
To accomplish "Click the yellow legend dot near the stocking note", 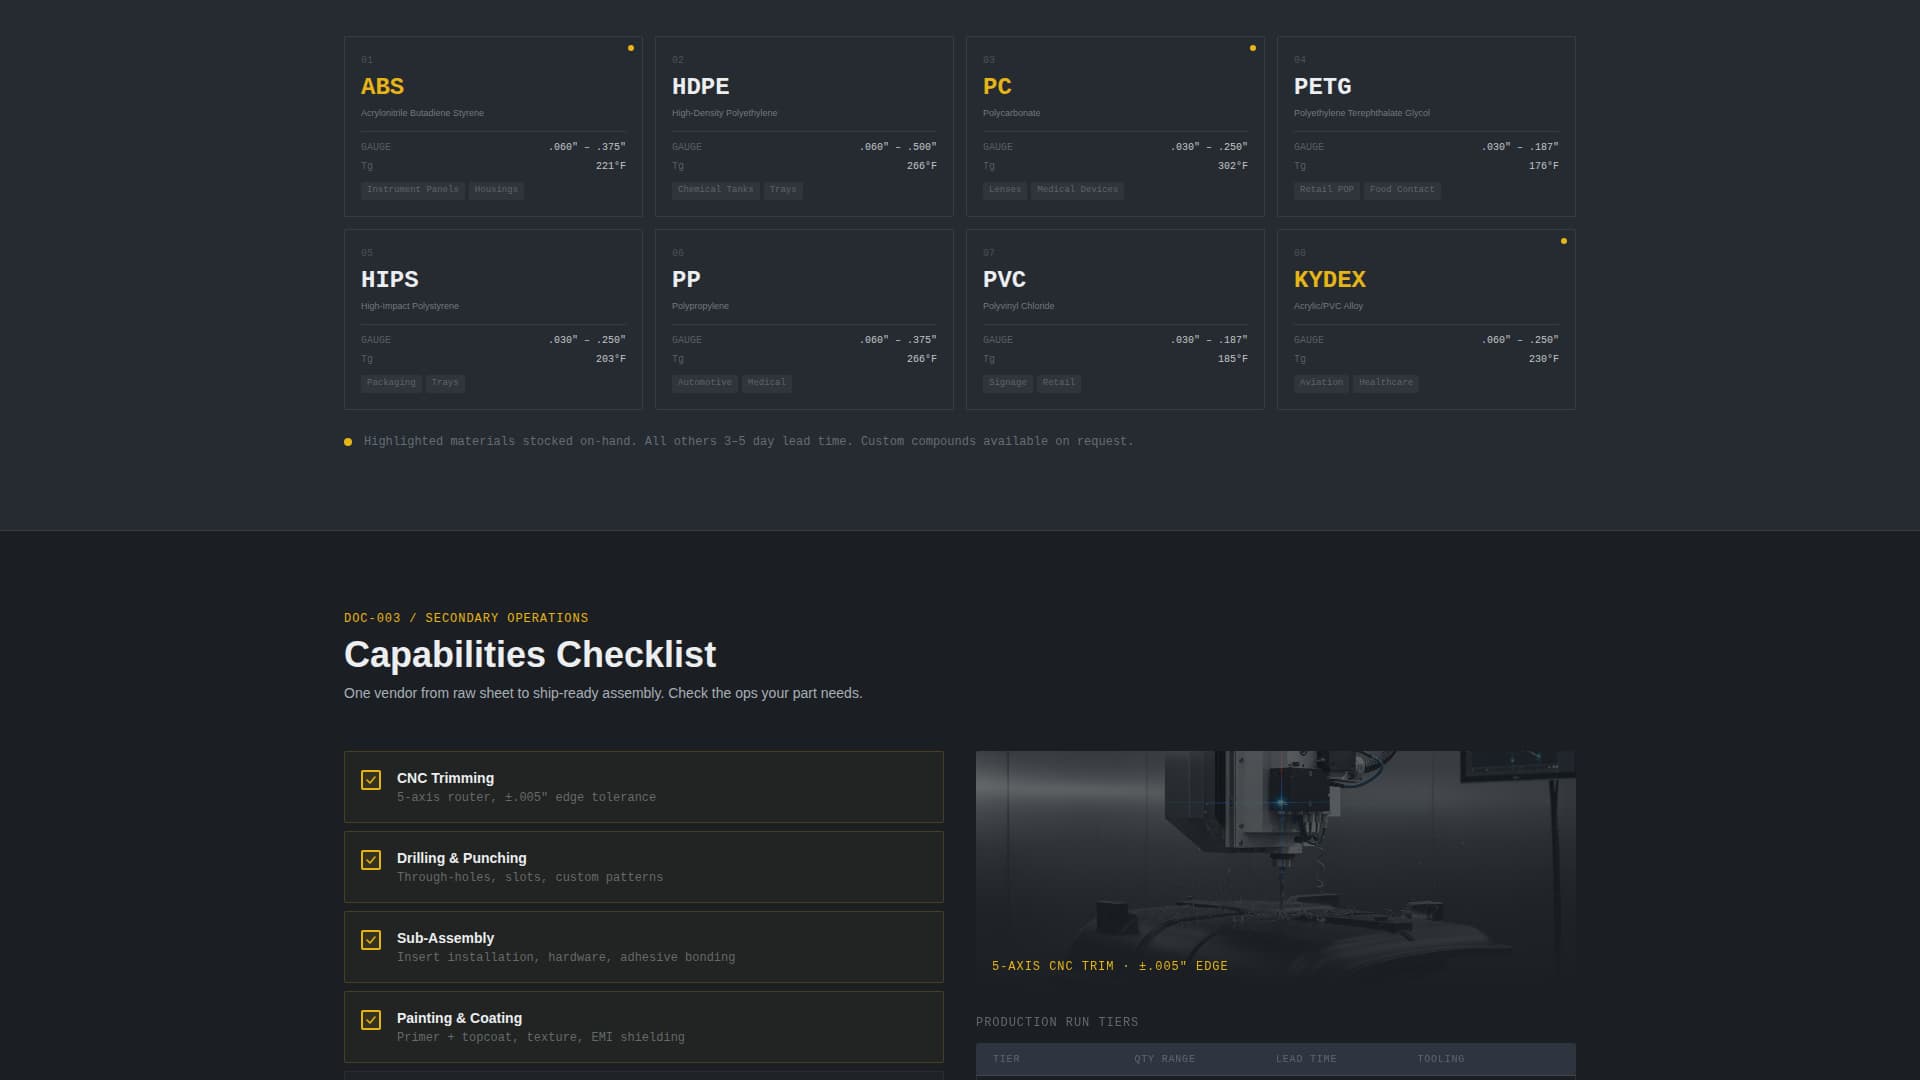I will 348,441.
